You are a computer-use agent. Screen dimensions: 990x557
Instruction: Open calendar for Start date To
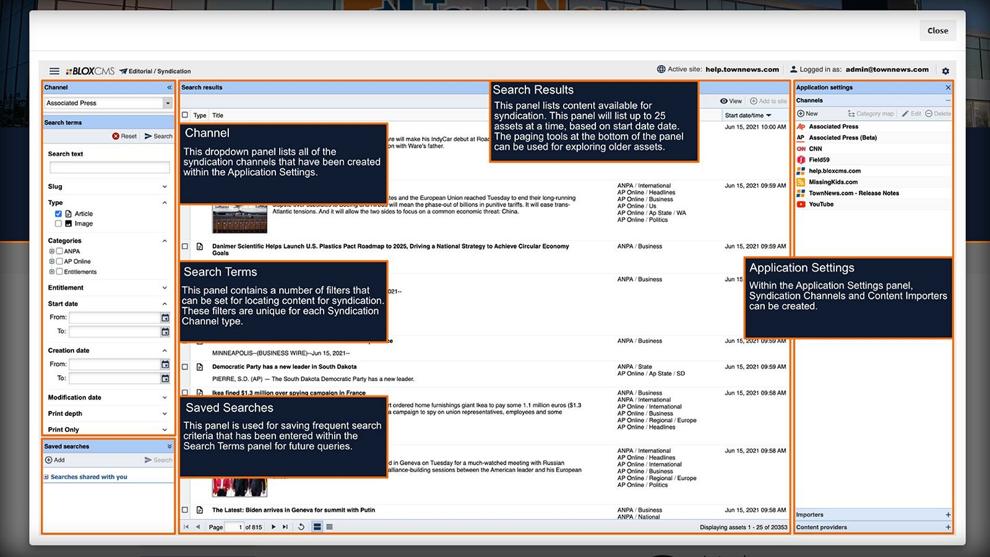[x=165, y=332]
